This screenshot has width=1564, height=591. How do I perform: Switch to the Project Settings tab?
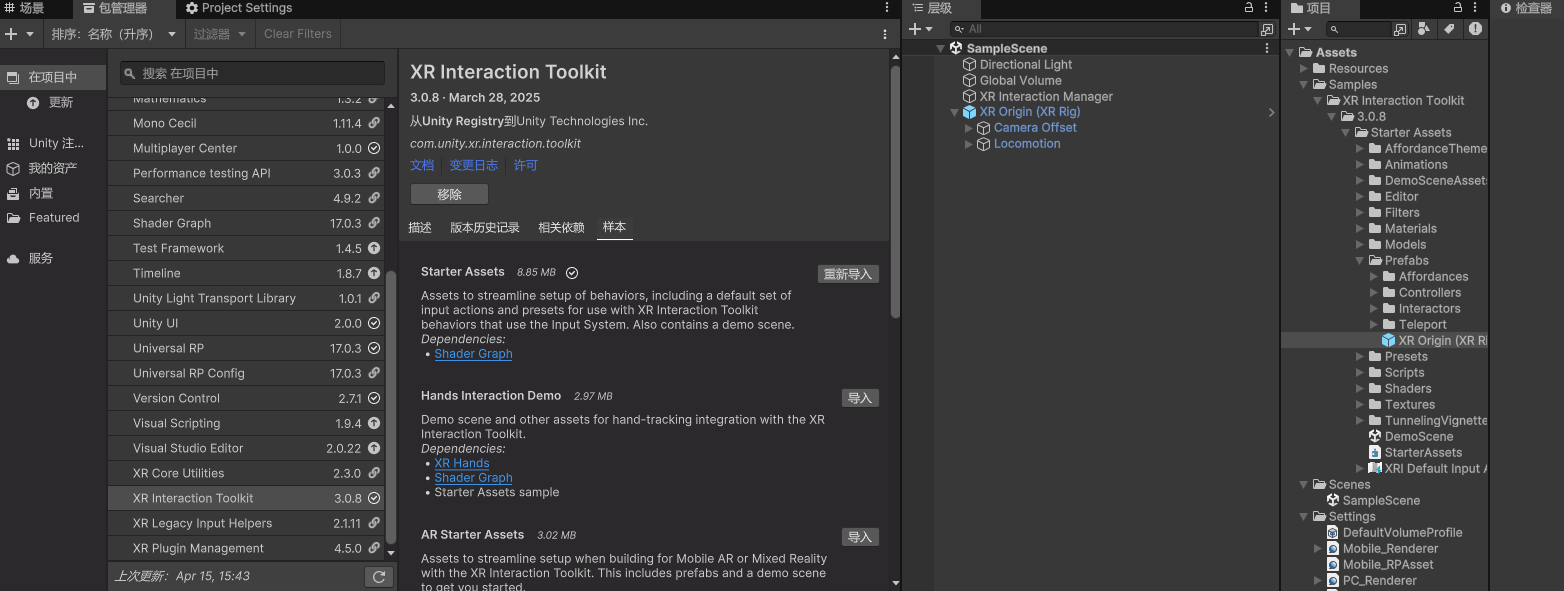[239, 8]
